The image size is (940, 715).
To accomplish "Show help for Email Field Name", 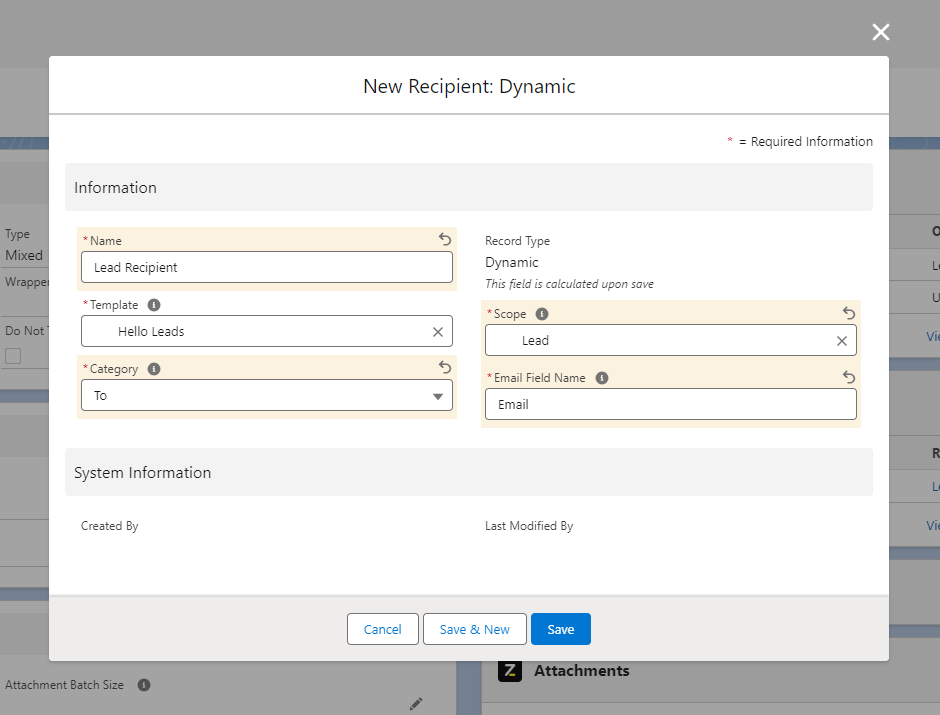I will click(601, 378).
